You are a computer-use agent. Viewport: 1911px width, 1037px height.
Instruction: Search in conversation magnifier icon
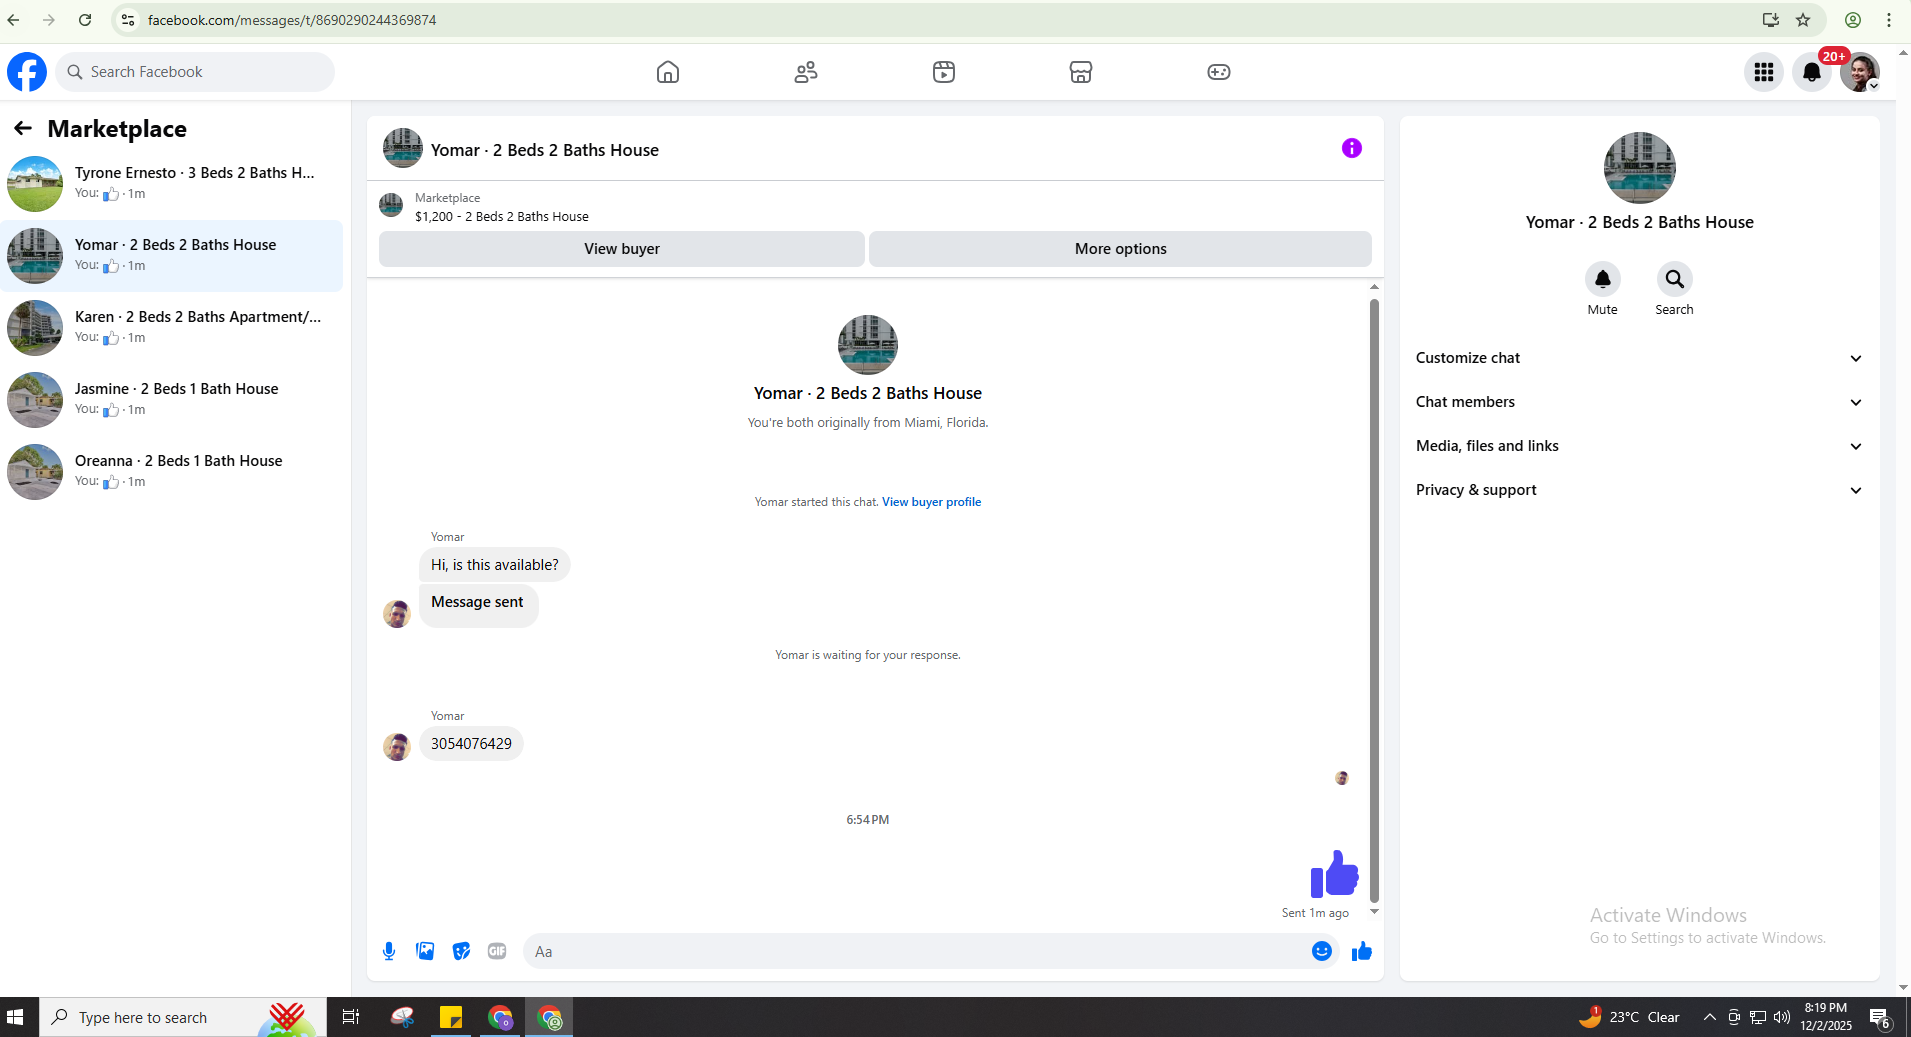click(x=1675, y=279)
